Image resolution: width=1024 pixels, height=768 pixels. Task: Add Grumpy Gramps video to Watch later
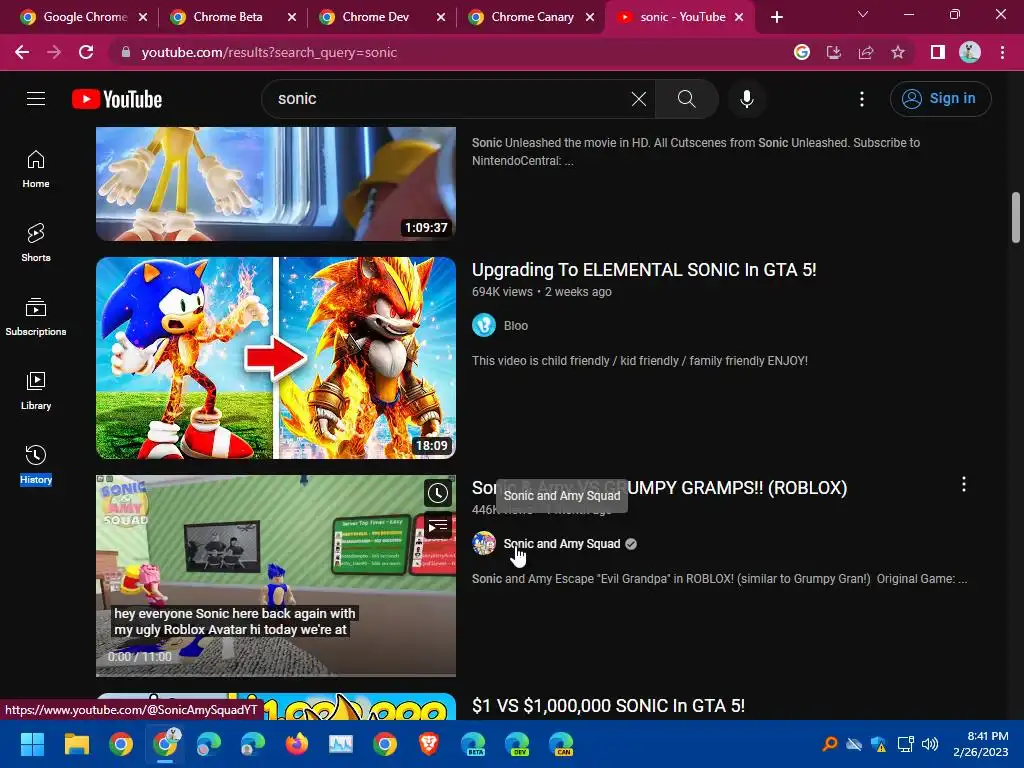(438, 494)
